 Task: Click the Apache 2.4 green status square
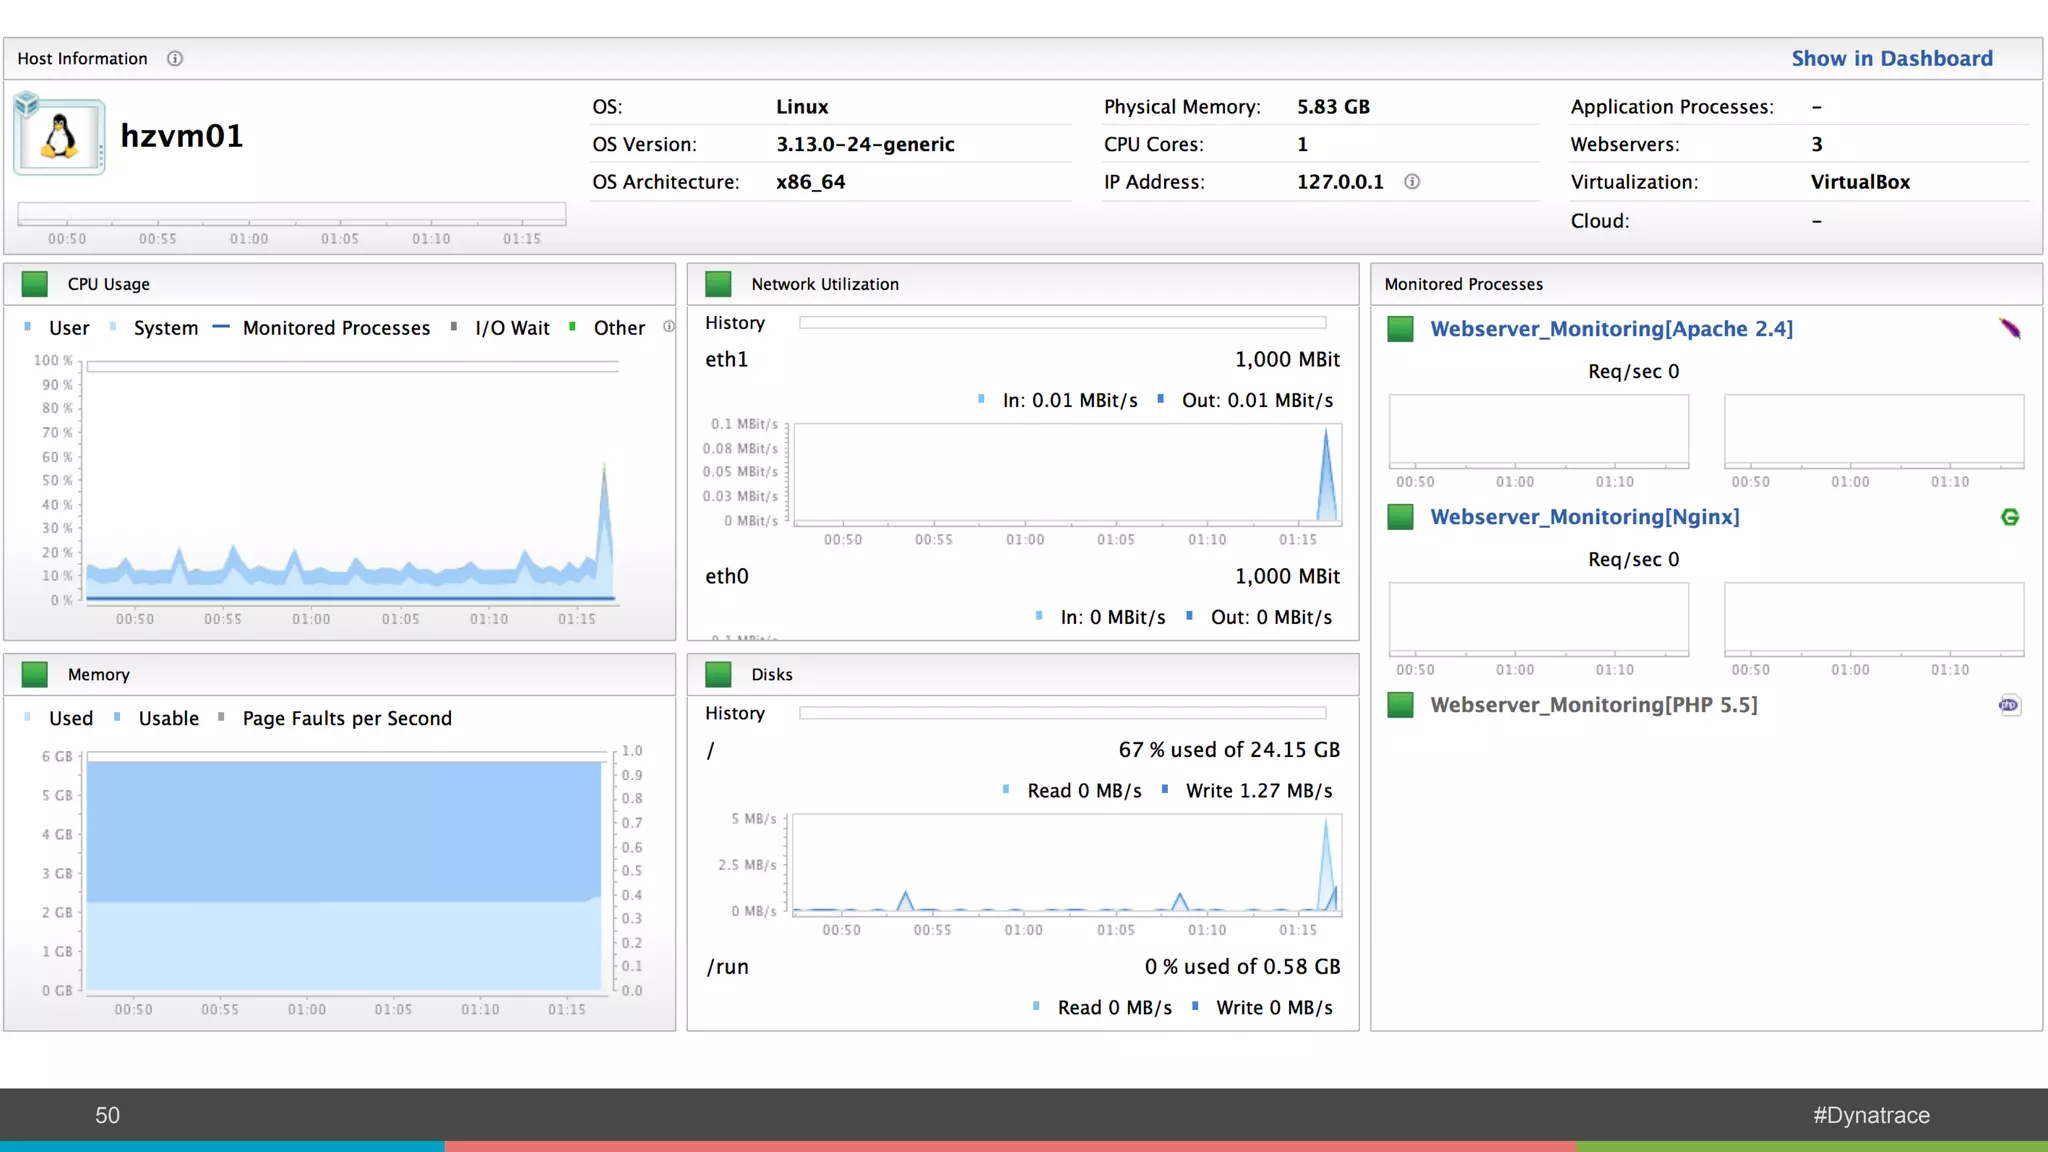[x=1401, y=329]
